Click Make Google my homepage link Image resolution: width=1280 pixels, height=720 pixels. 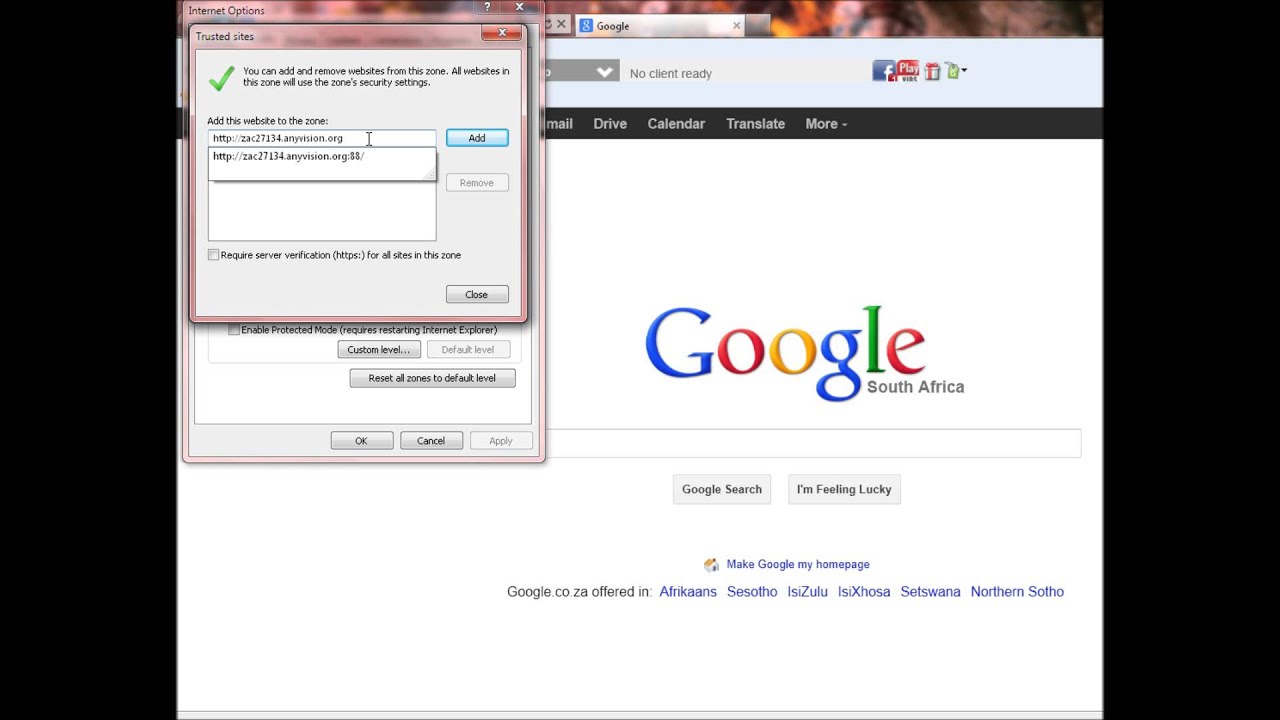pos(798,564)
